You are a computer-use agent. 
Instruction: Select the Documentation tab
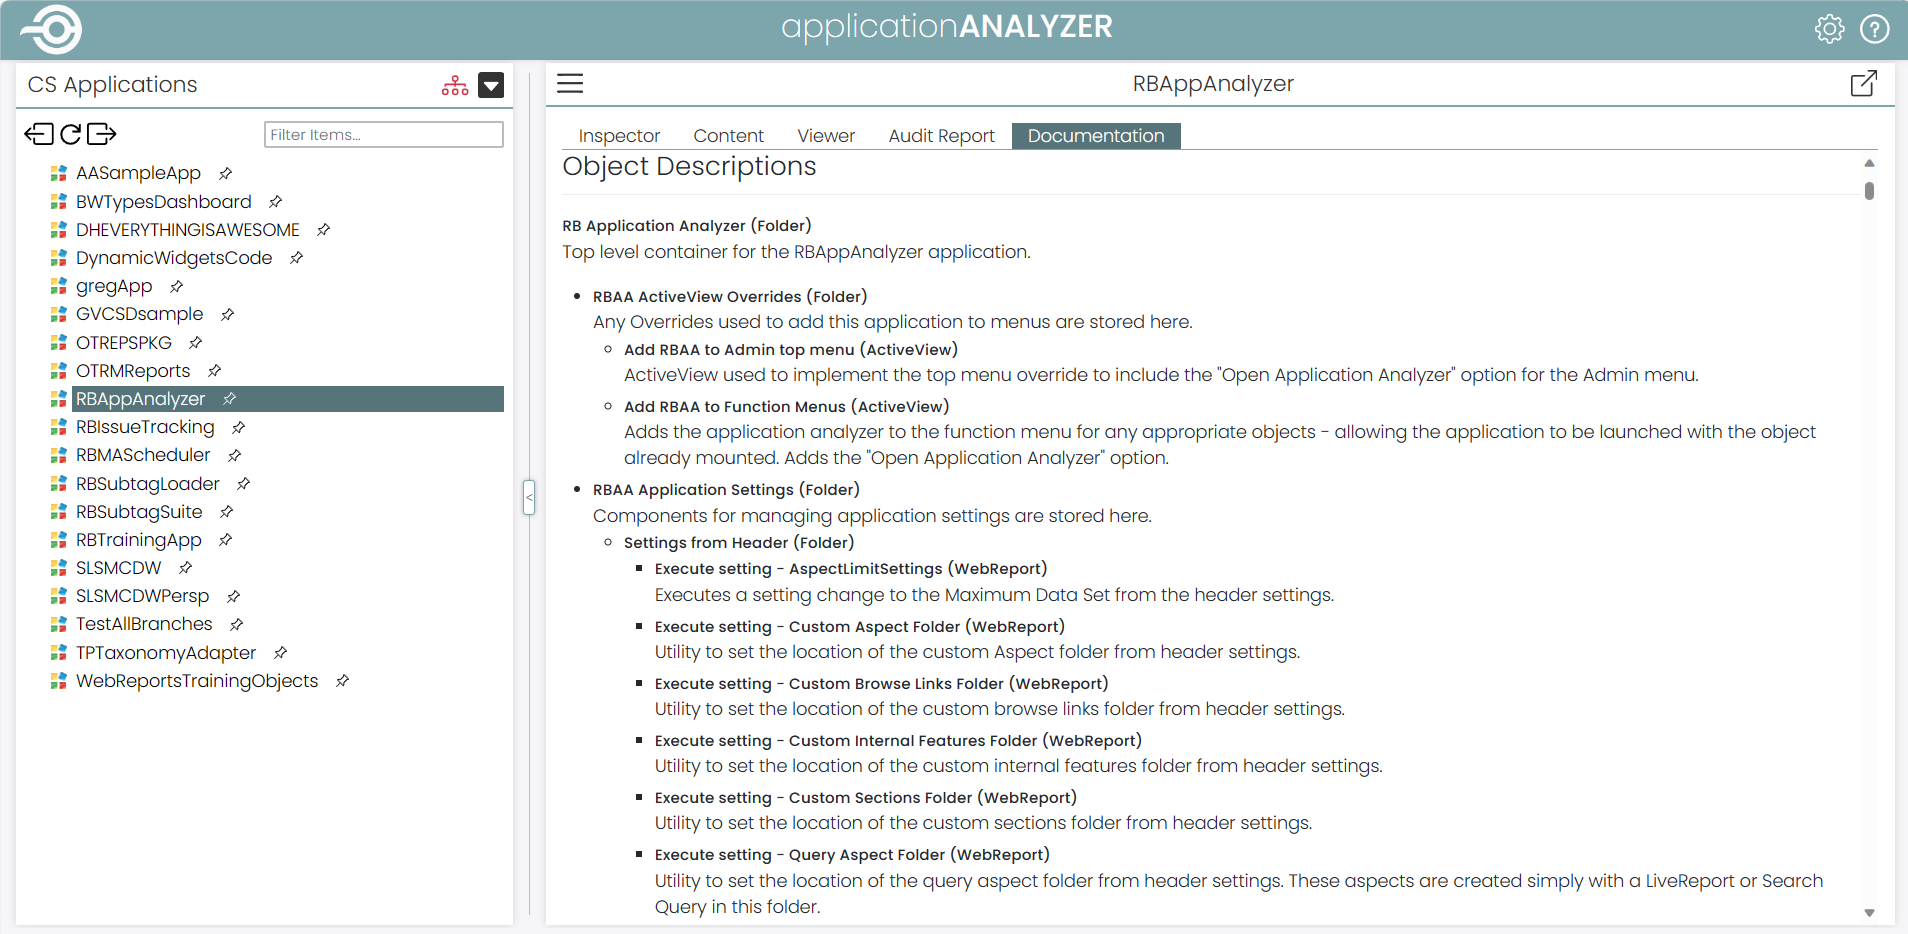click(1096, 136)
